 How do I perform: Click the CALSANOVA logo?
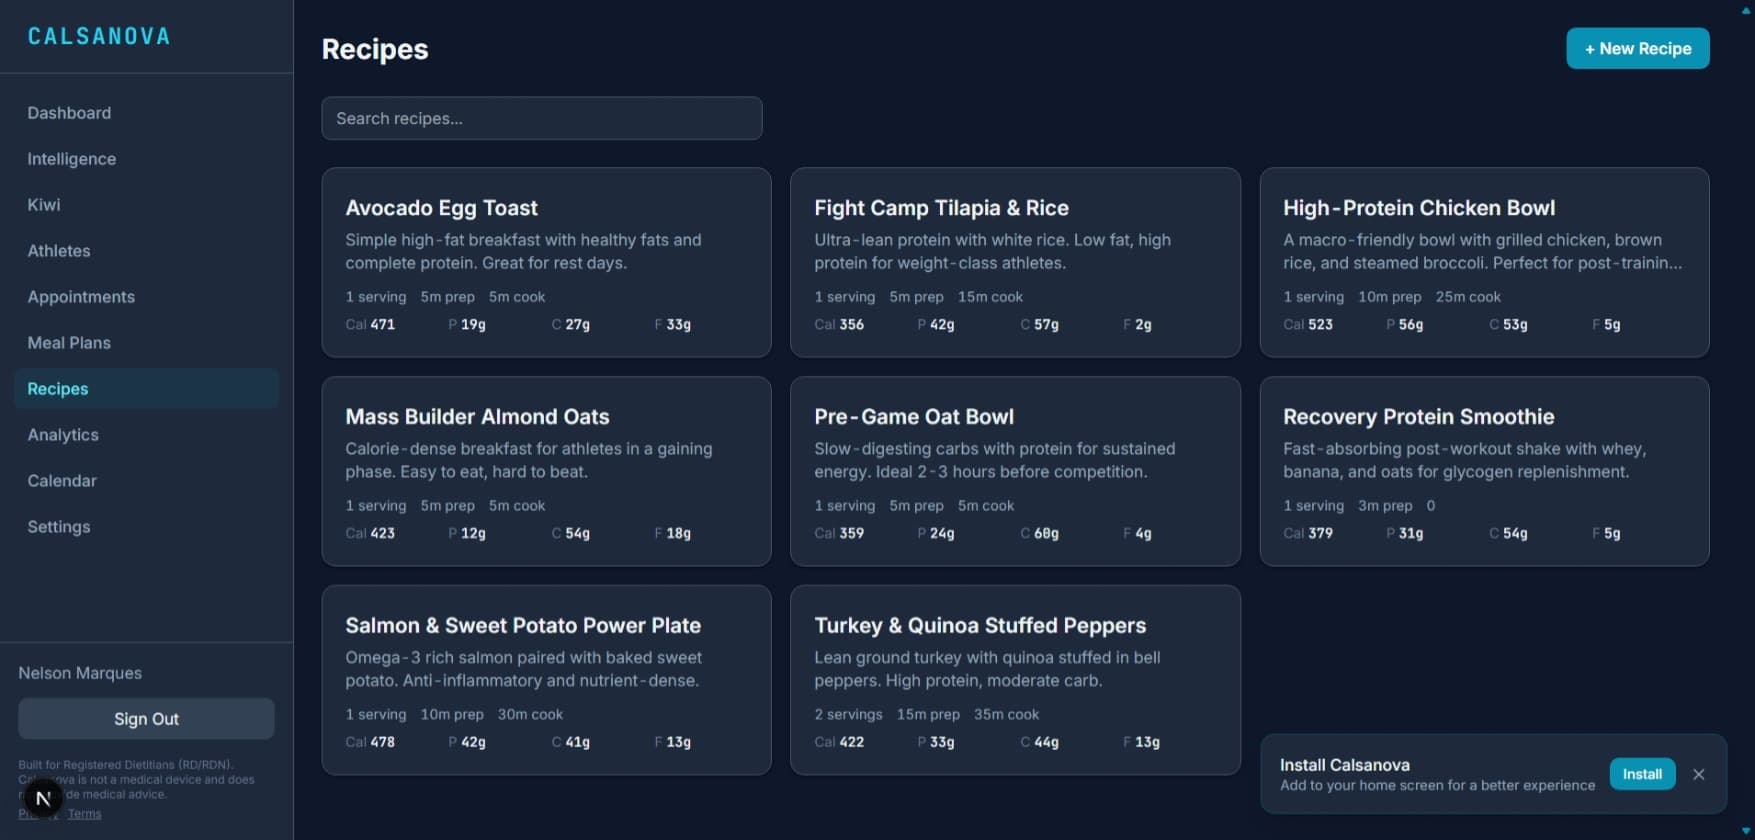pyautogui.click(x=99, y=36)
